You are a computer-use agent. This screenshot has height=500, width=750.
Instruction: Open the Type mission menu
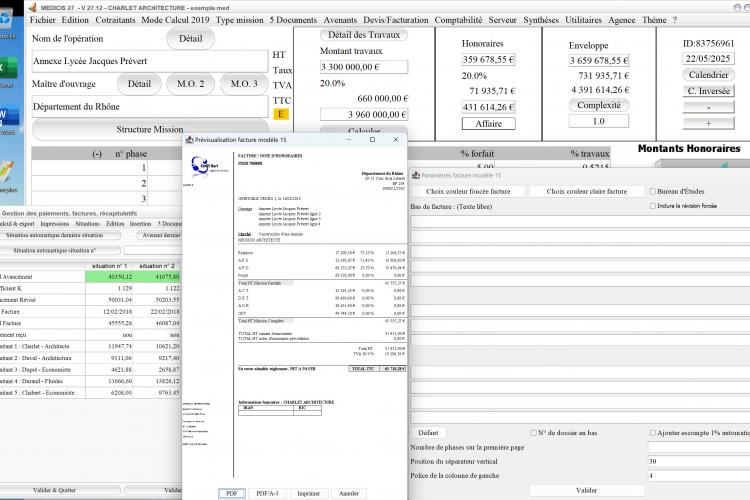coord(239,20)
